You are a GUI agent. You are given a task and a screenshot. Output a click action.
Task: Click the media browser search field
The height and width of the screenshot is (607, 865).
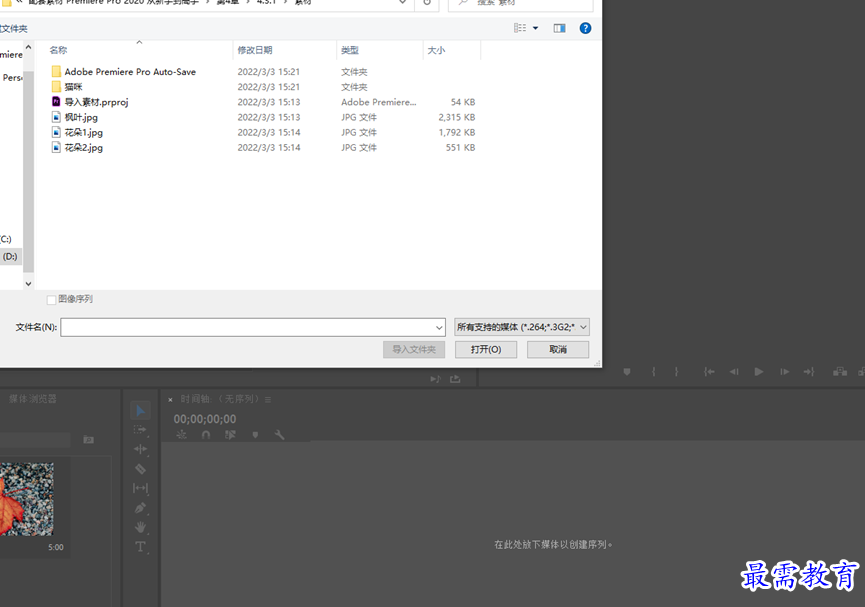[35, 440]
